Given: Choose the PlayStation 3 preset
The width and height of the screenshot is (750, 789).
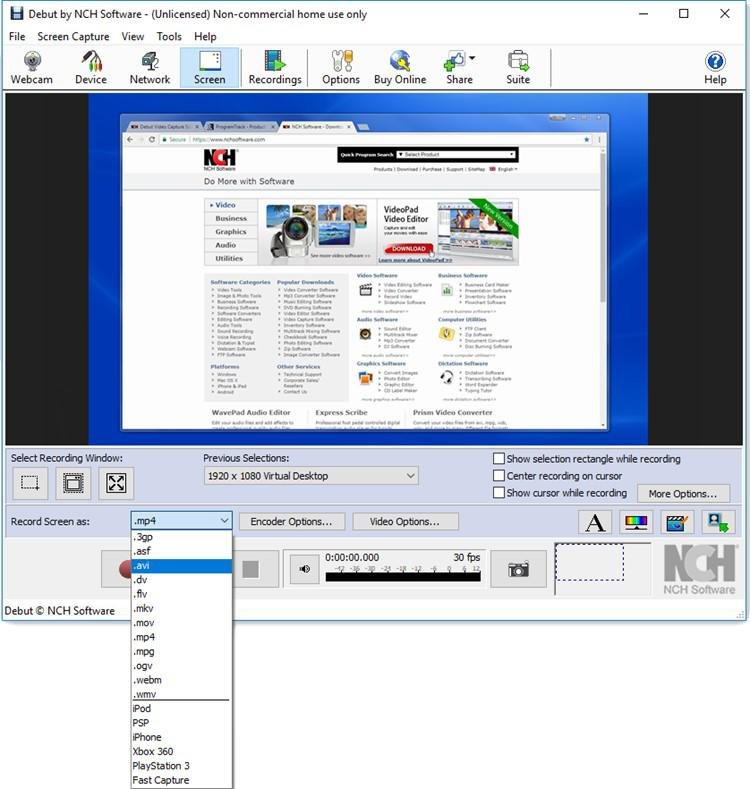Looking at the screenshot, I should pos(181,766).
